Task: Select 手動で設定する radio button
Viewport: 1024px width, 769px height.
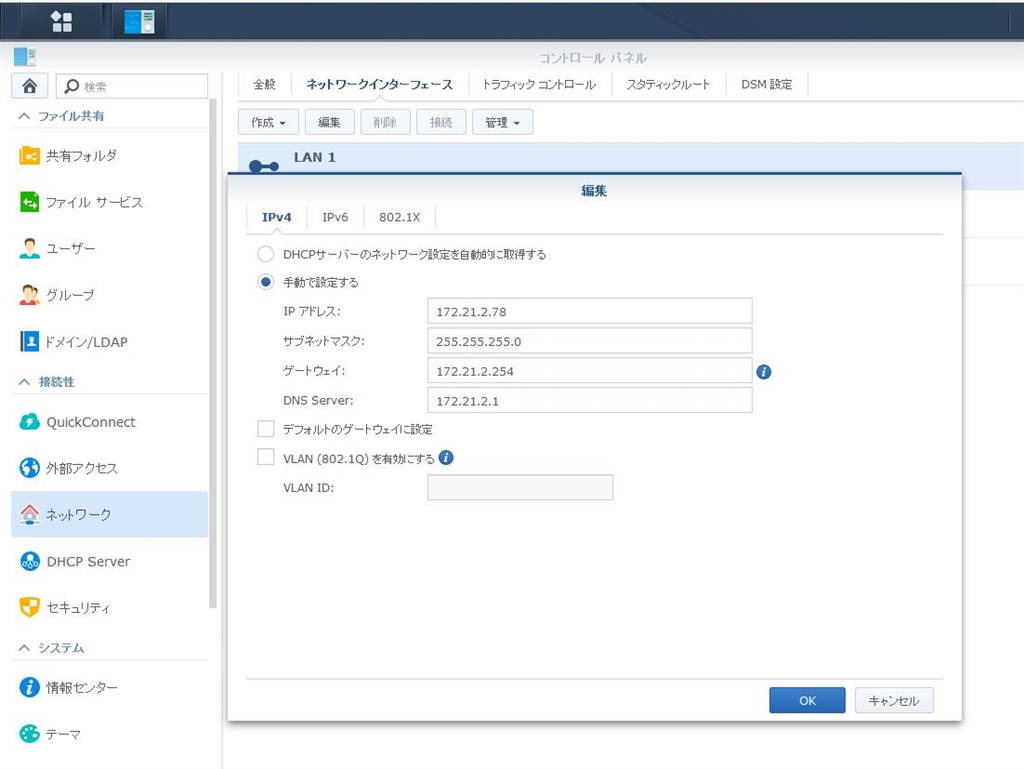Action: coord(266,282)
